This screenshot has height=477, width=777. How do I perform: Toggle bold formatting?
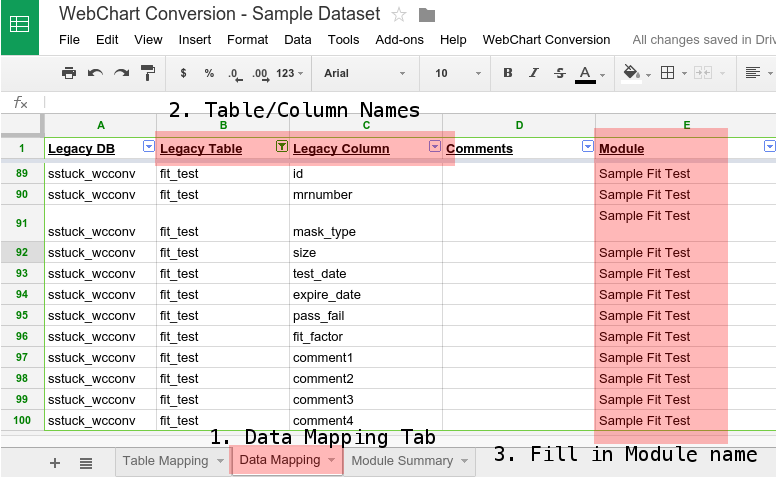click(x=508, y=73)
